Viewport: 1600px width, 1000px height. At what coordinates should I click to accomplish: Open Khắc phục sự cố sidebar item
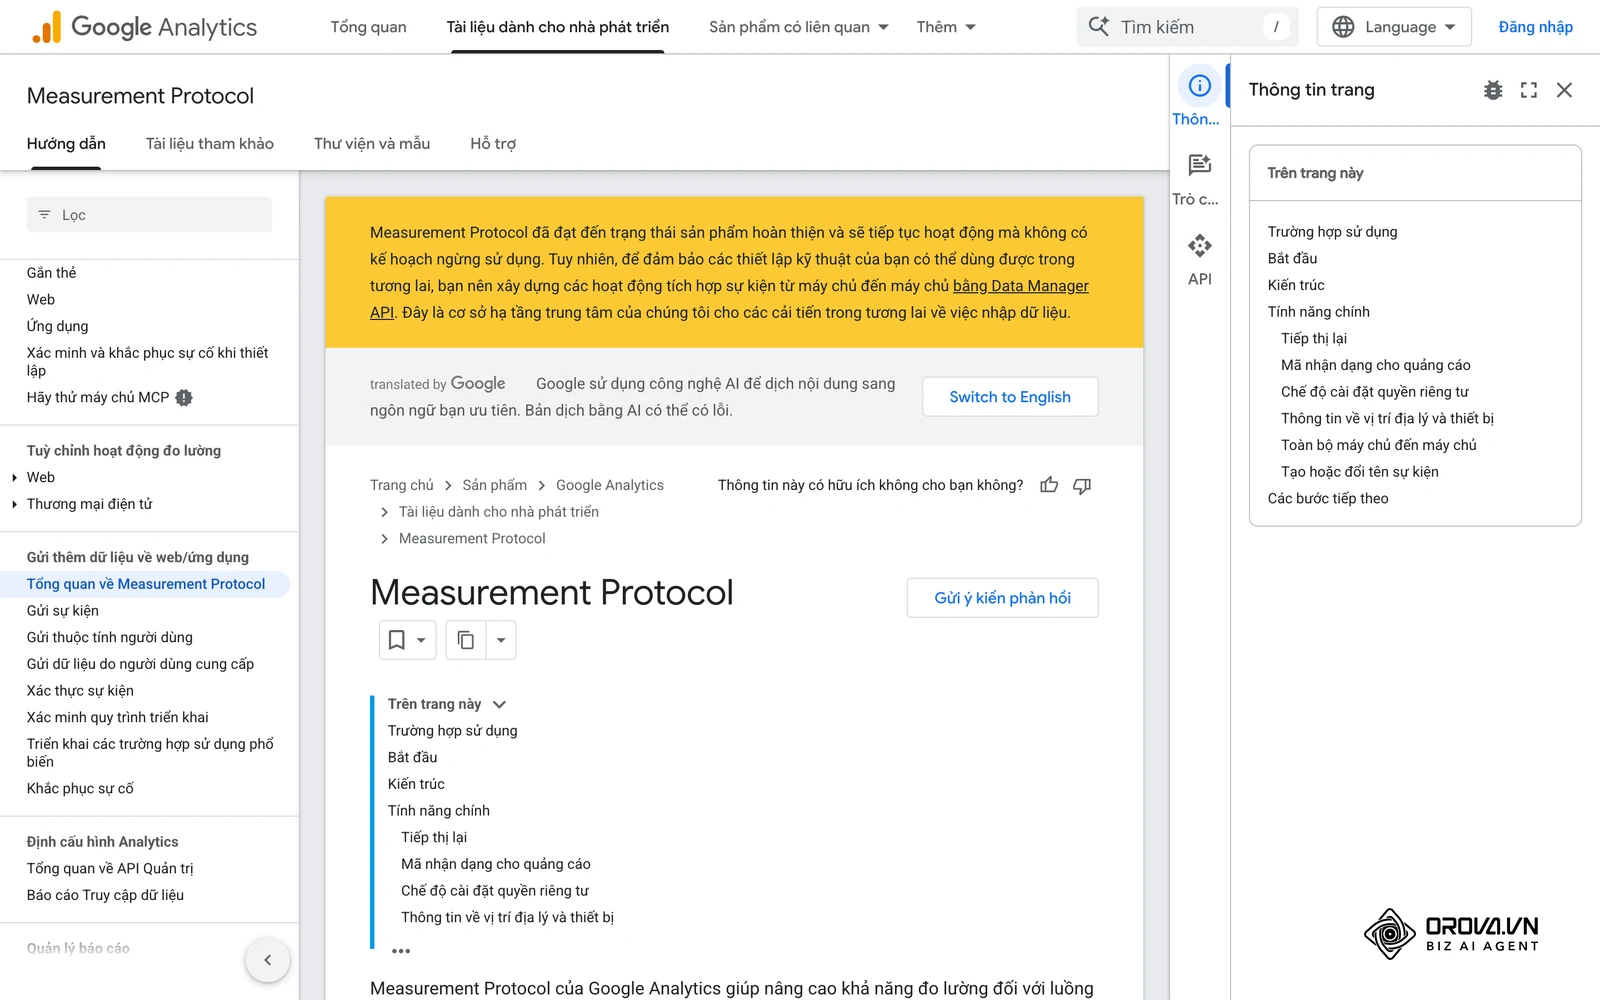point(80,789)
